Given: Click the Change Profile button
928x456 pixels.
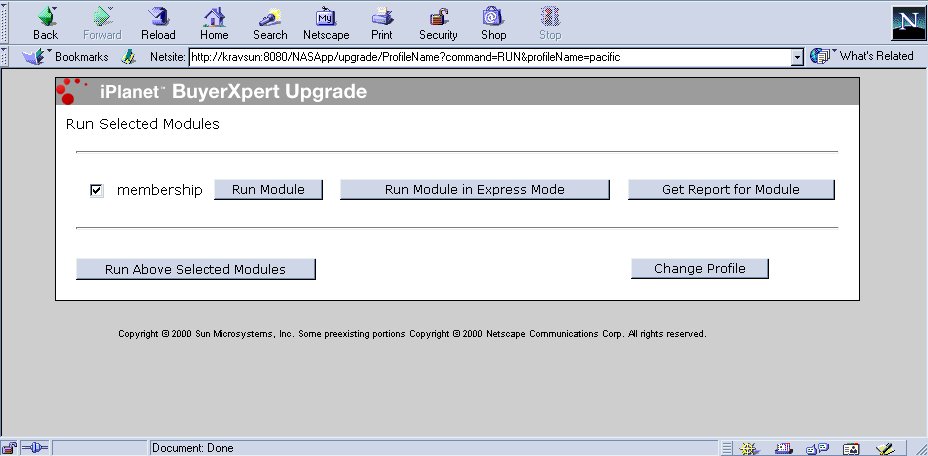Looking at the screenshot, I should pos(700,268).
